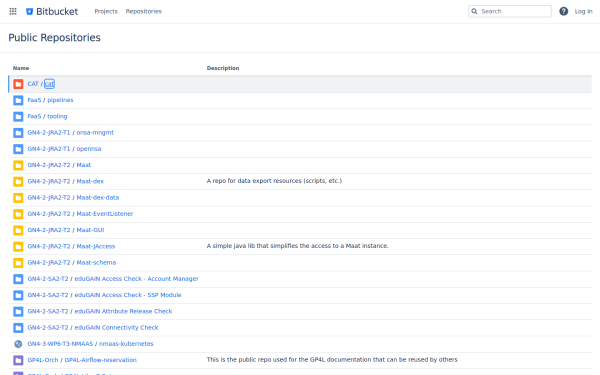Open the pipelines repository link

(60, 100)
